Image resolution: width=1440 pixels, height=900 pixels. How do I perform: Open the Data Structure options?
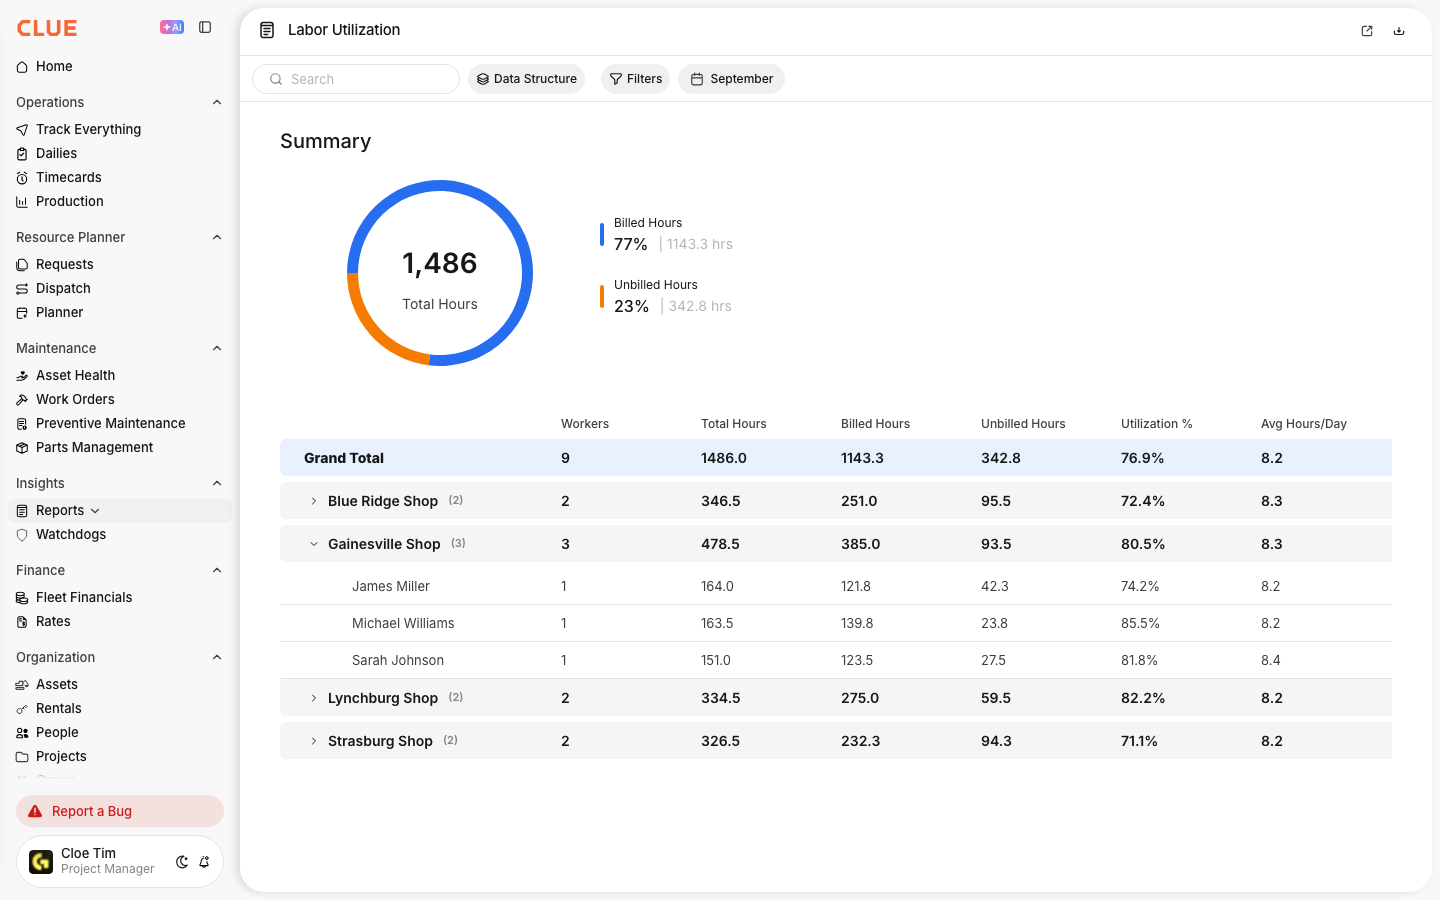pos(526,79)
